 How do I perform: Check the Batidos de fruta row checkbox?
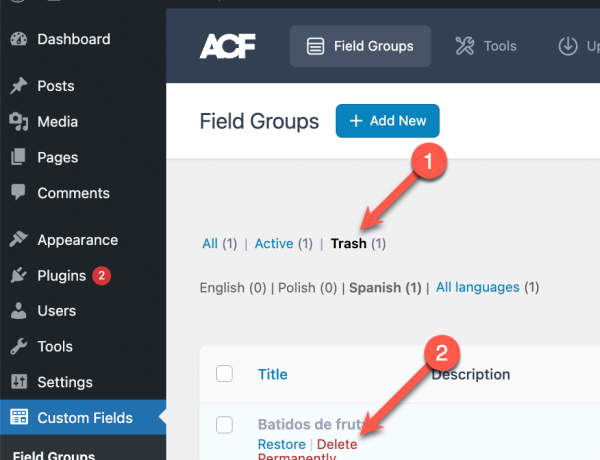coord(224,425)
